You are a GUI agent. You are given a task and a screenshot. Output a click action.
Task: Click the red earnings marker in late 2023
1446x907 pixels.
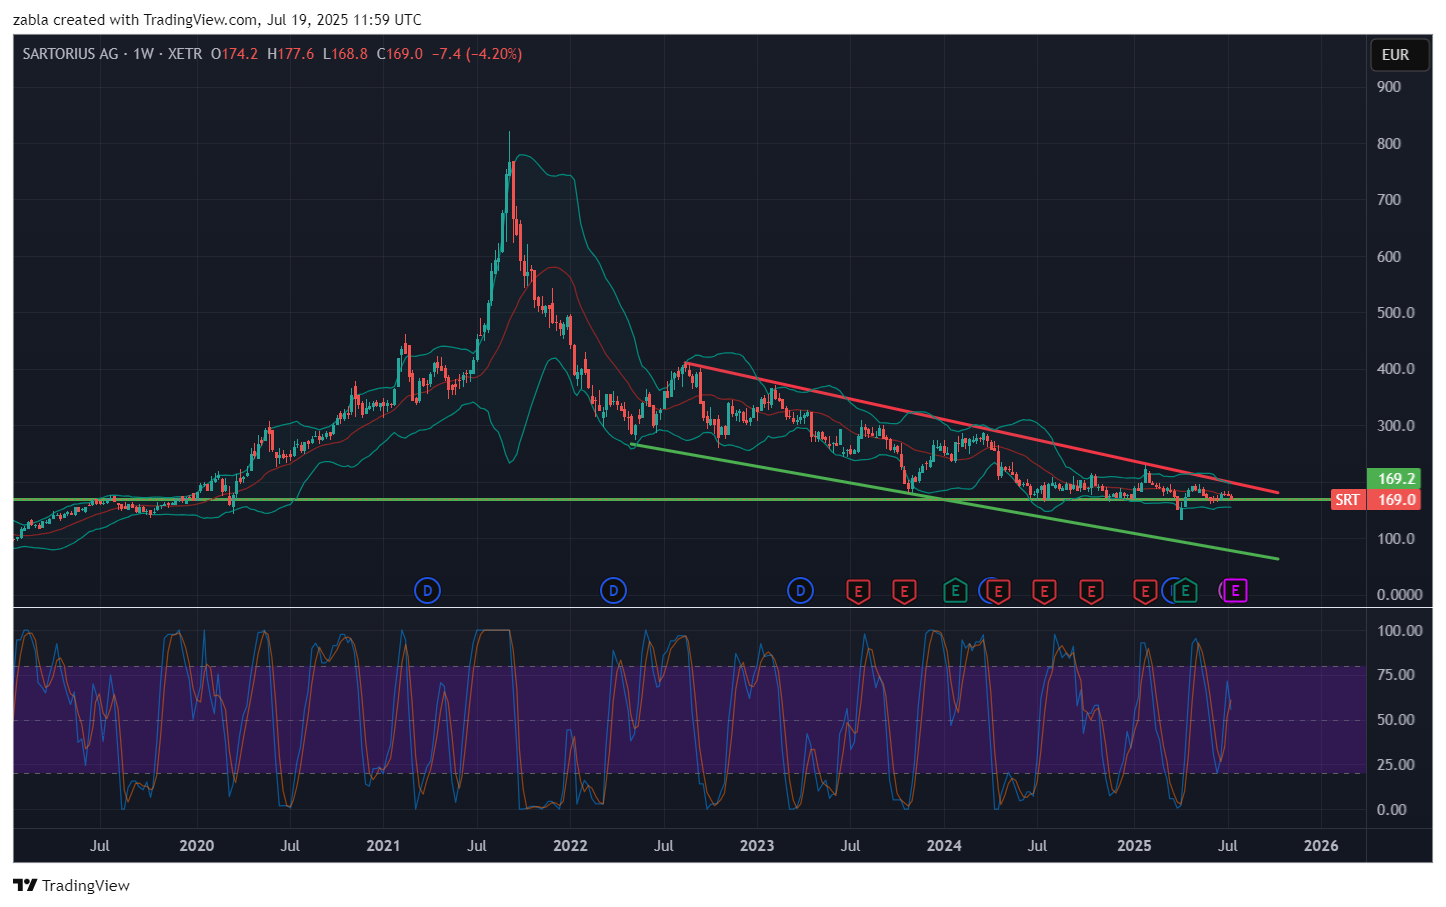904,592
